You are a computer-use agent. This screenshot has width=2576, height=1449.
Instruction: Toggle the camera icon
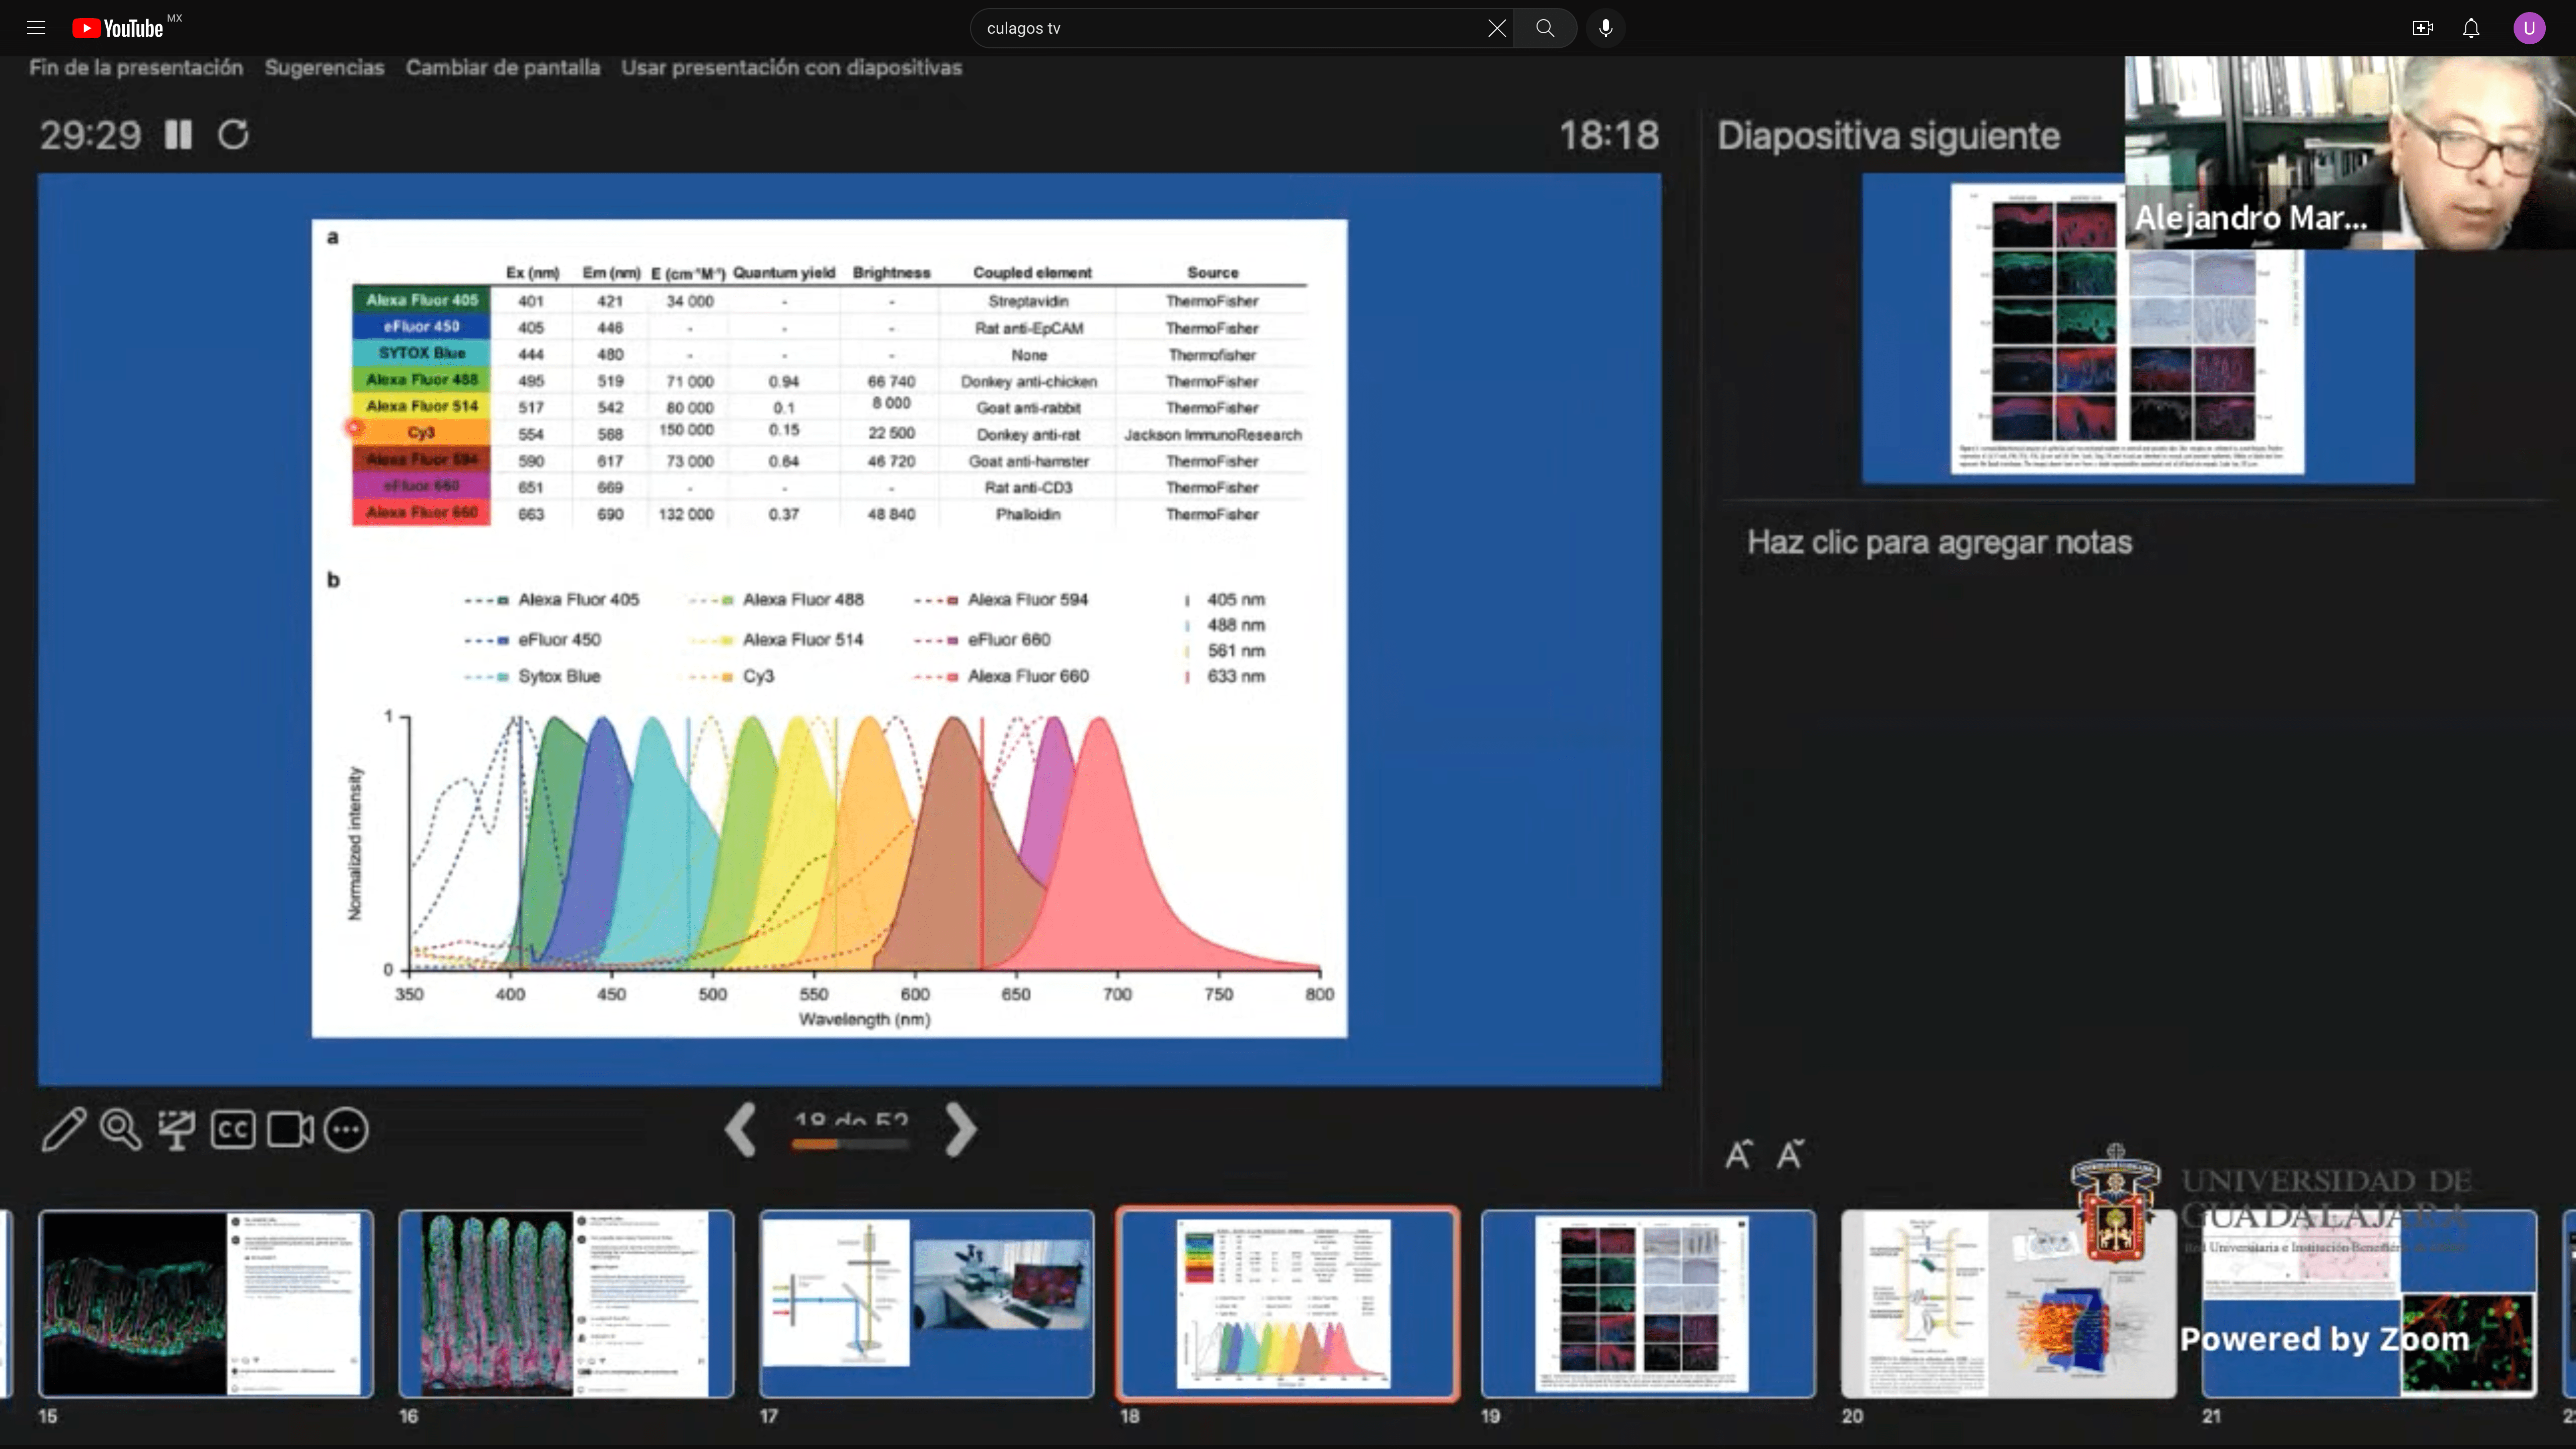290,1130
